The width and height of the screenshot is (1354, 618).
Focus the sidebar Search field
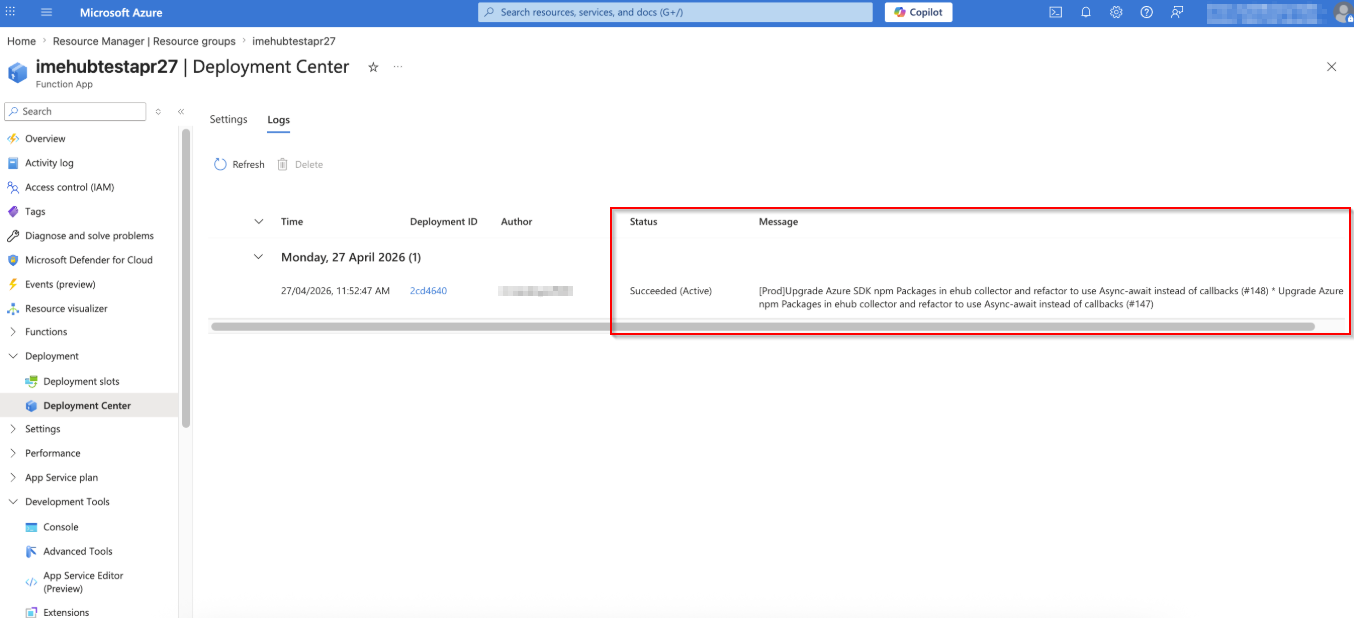point(76,112)
